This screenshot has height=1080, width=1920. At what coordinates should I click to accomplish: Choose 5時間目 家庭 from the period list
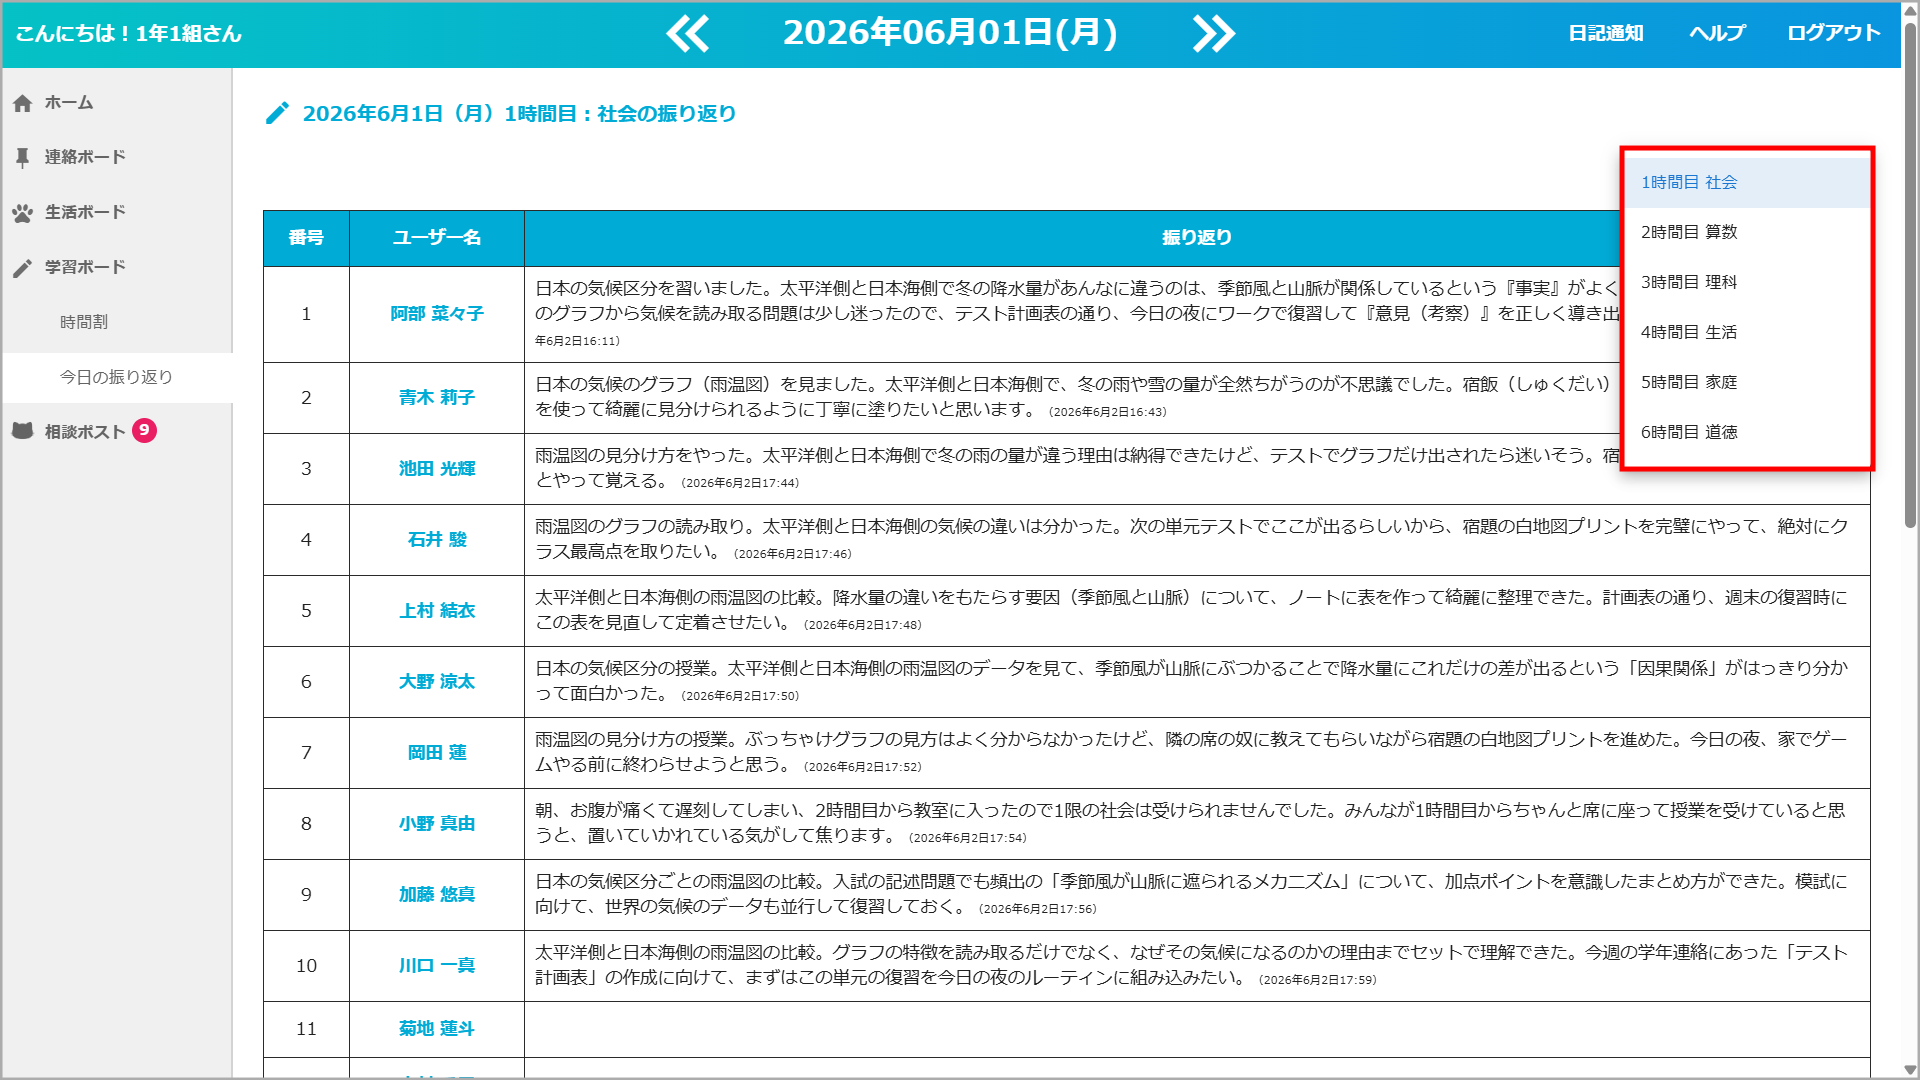[1747, 382]
